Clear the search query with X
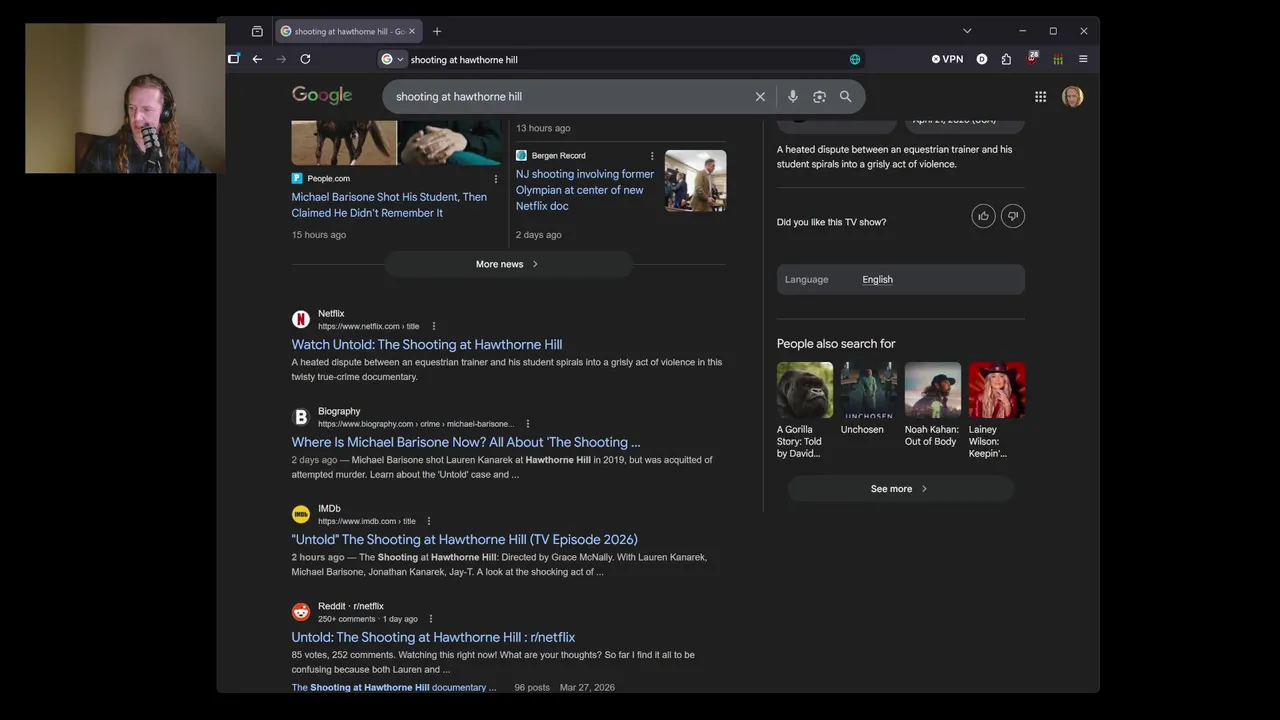Viewport: 1280px width, 720px height. [x=760, y=96]
